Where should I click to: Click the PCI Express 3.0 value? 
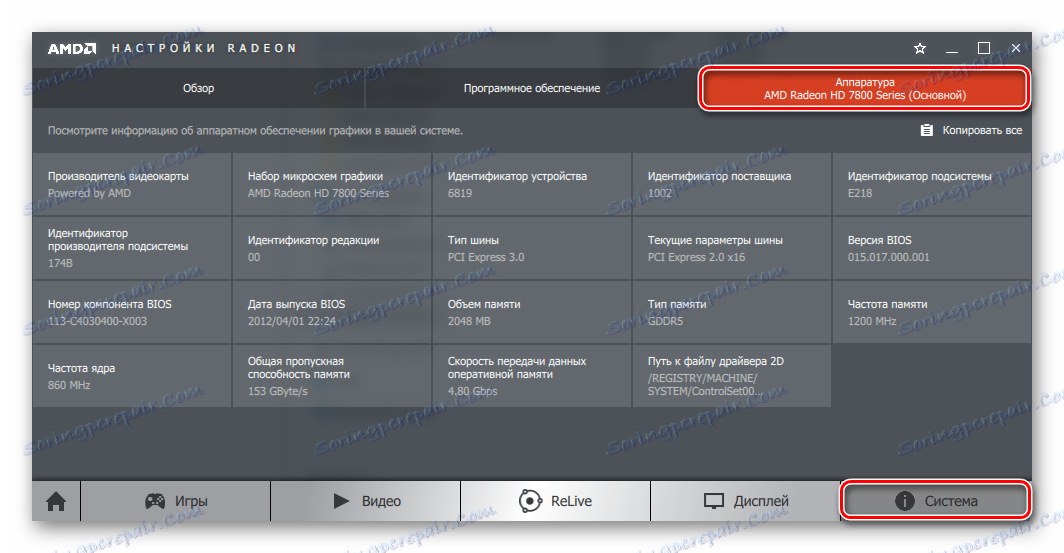pos(486,257)
